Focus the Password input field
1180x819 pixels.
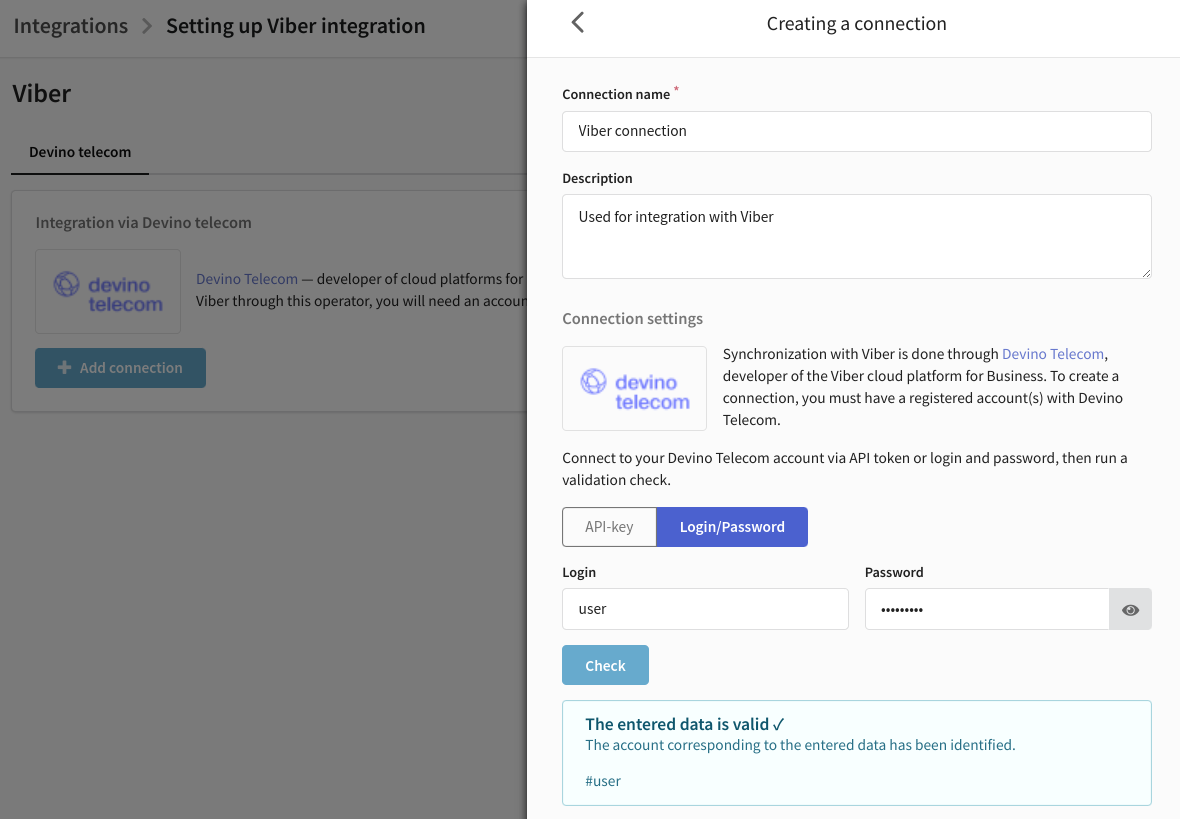pos(987,609)
